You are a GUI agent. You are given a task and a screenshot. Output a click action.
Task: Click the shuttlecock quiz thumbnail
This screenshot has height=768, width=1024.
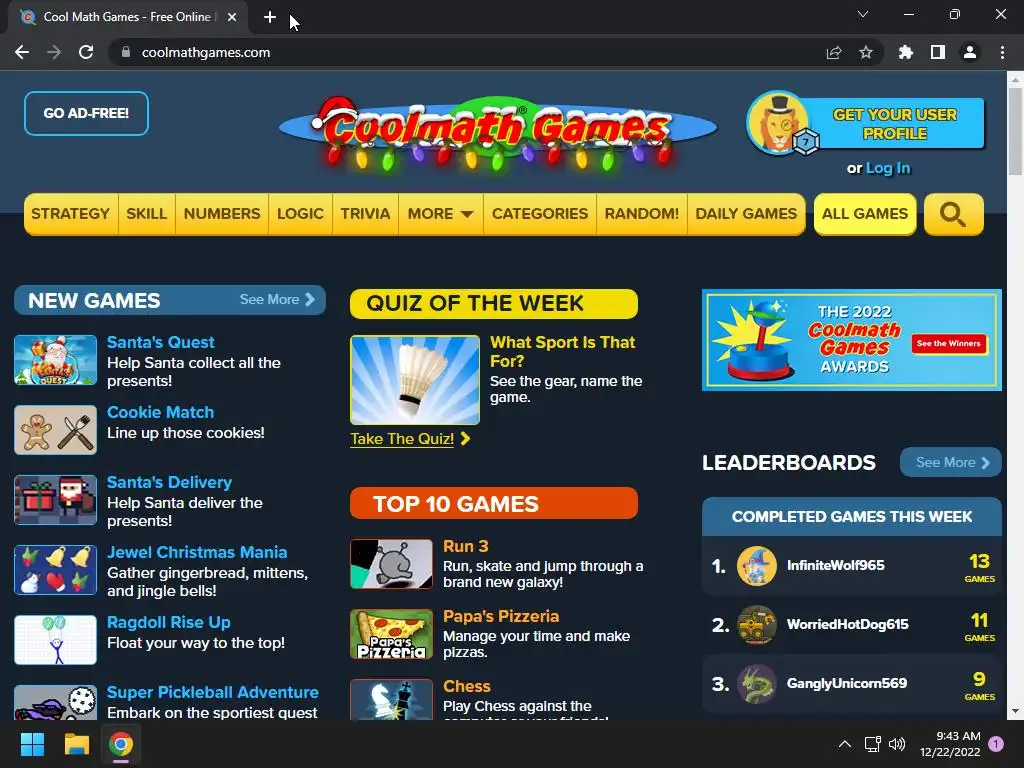[x=415, y=380]
